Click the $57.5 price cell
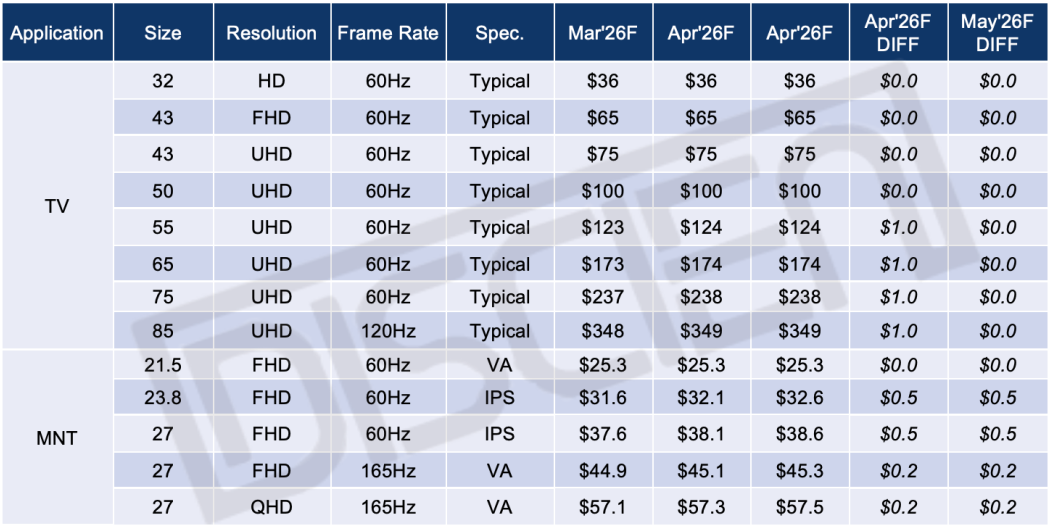This screenshot has width=1050, height=528. click(799, 507)
